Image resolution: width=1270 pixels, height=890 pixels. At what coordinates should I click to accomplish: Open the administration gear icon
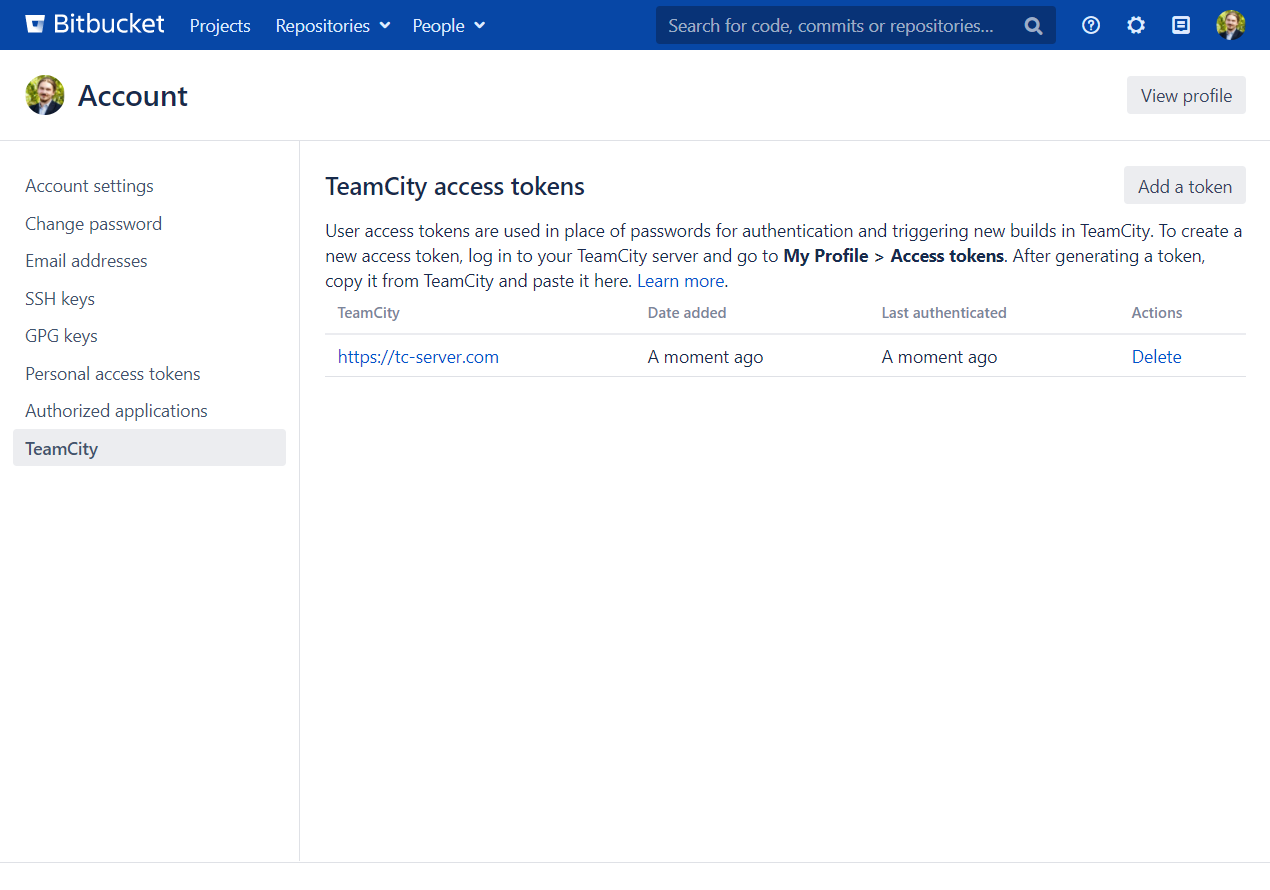tap(1136, 25)
